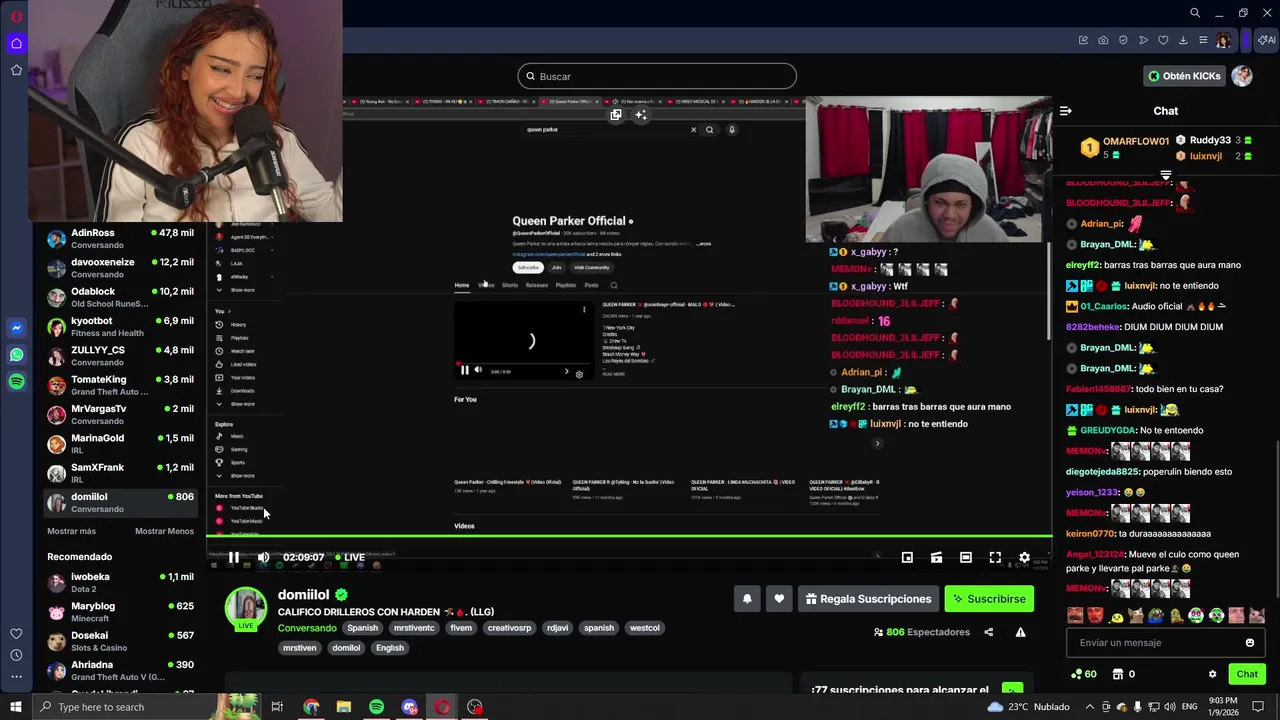This screenshot has width=1280, height=720.
Task: Toggle notifications bell for domiilol
Action: (747, 599)
